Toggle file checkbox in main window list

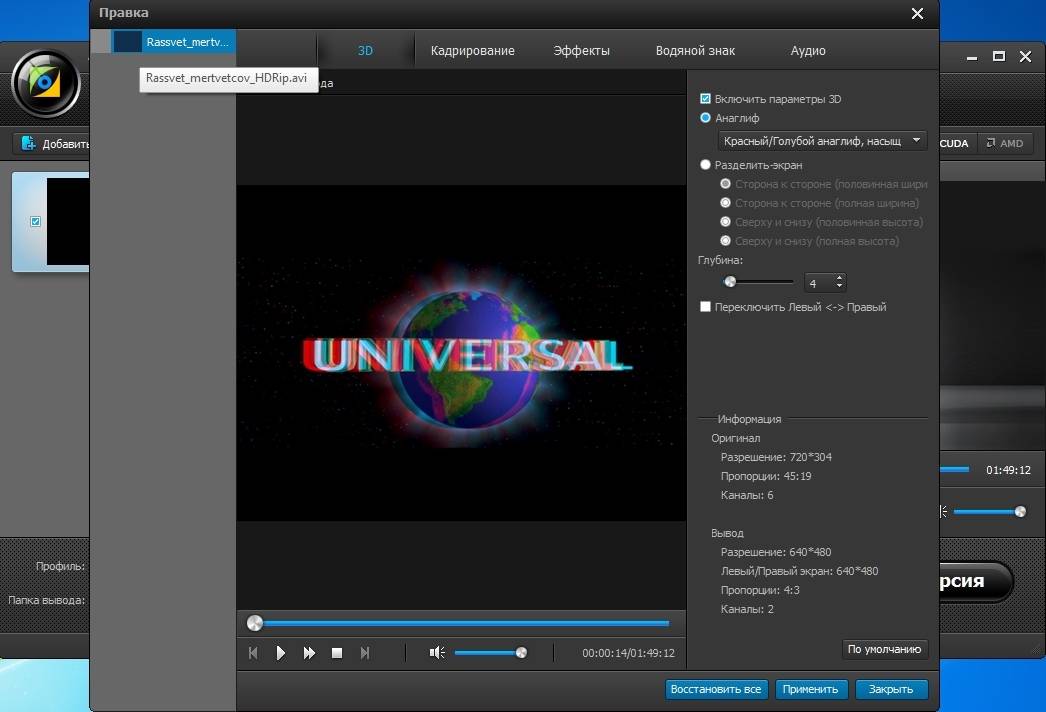pyautogui.click(x=35, y=222)
